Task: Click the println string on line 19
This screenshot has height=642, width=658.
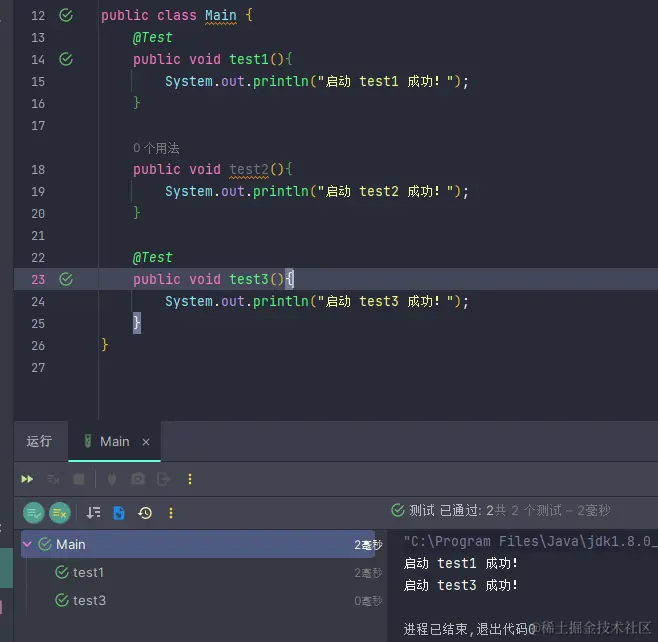Action: [x=385, y=191]
